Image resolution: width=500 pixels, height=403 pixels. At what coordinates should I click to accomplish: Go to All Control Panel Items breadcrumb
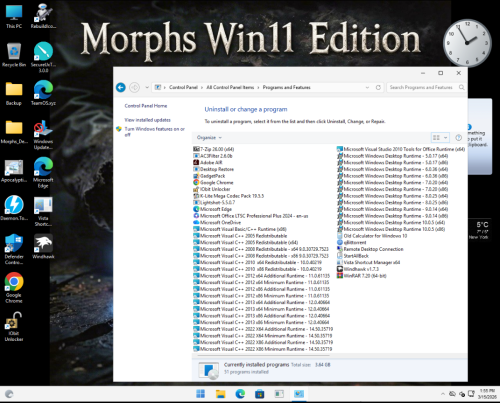[230, 87]
